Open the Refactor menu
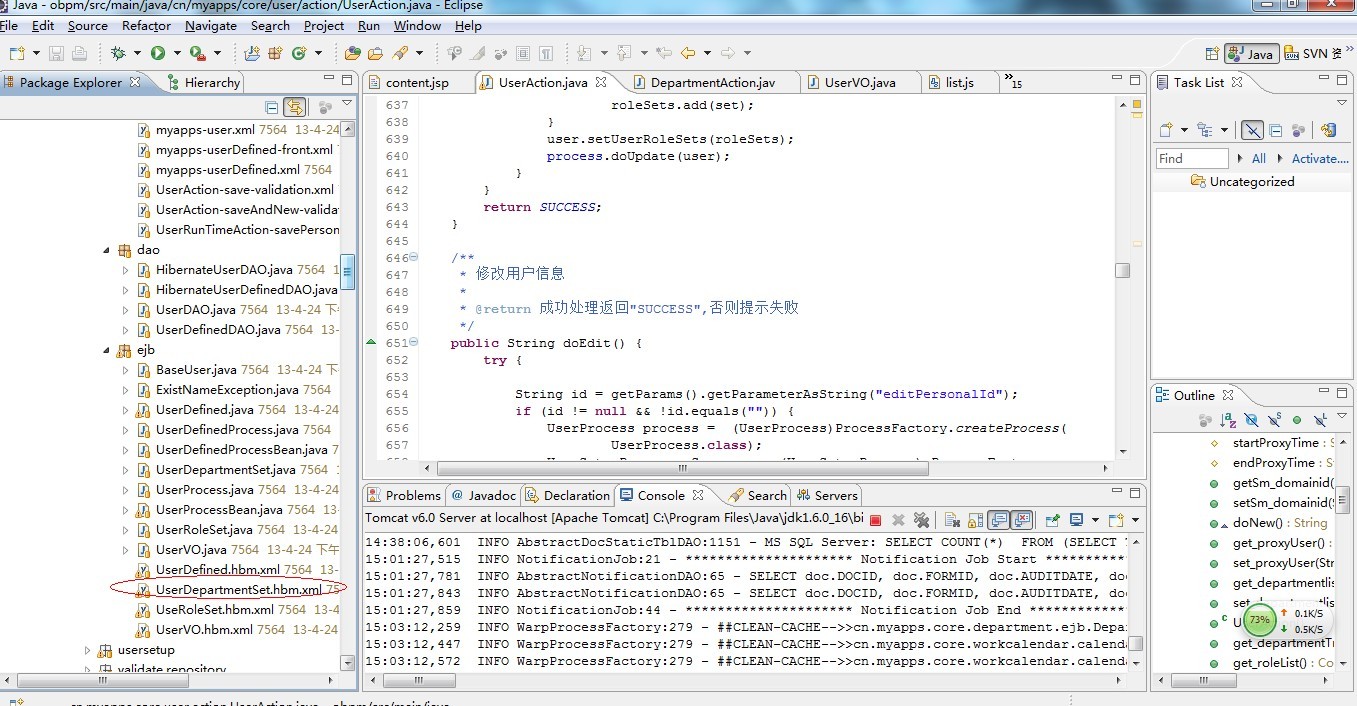 tap(146, 26)
